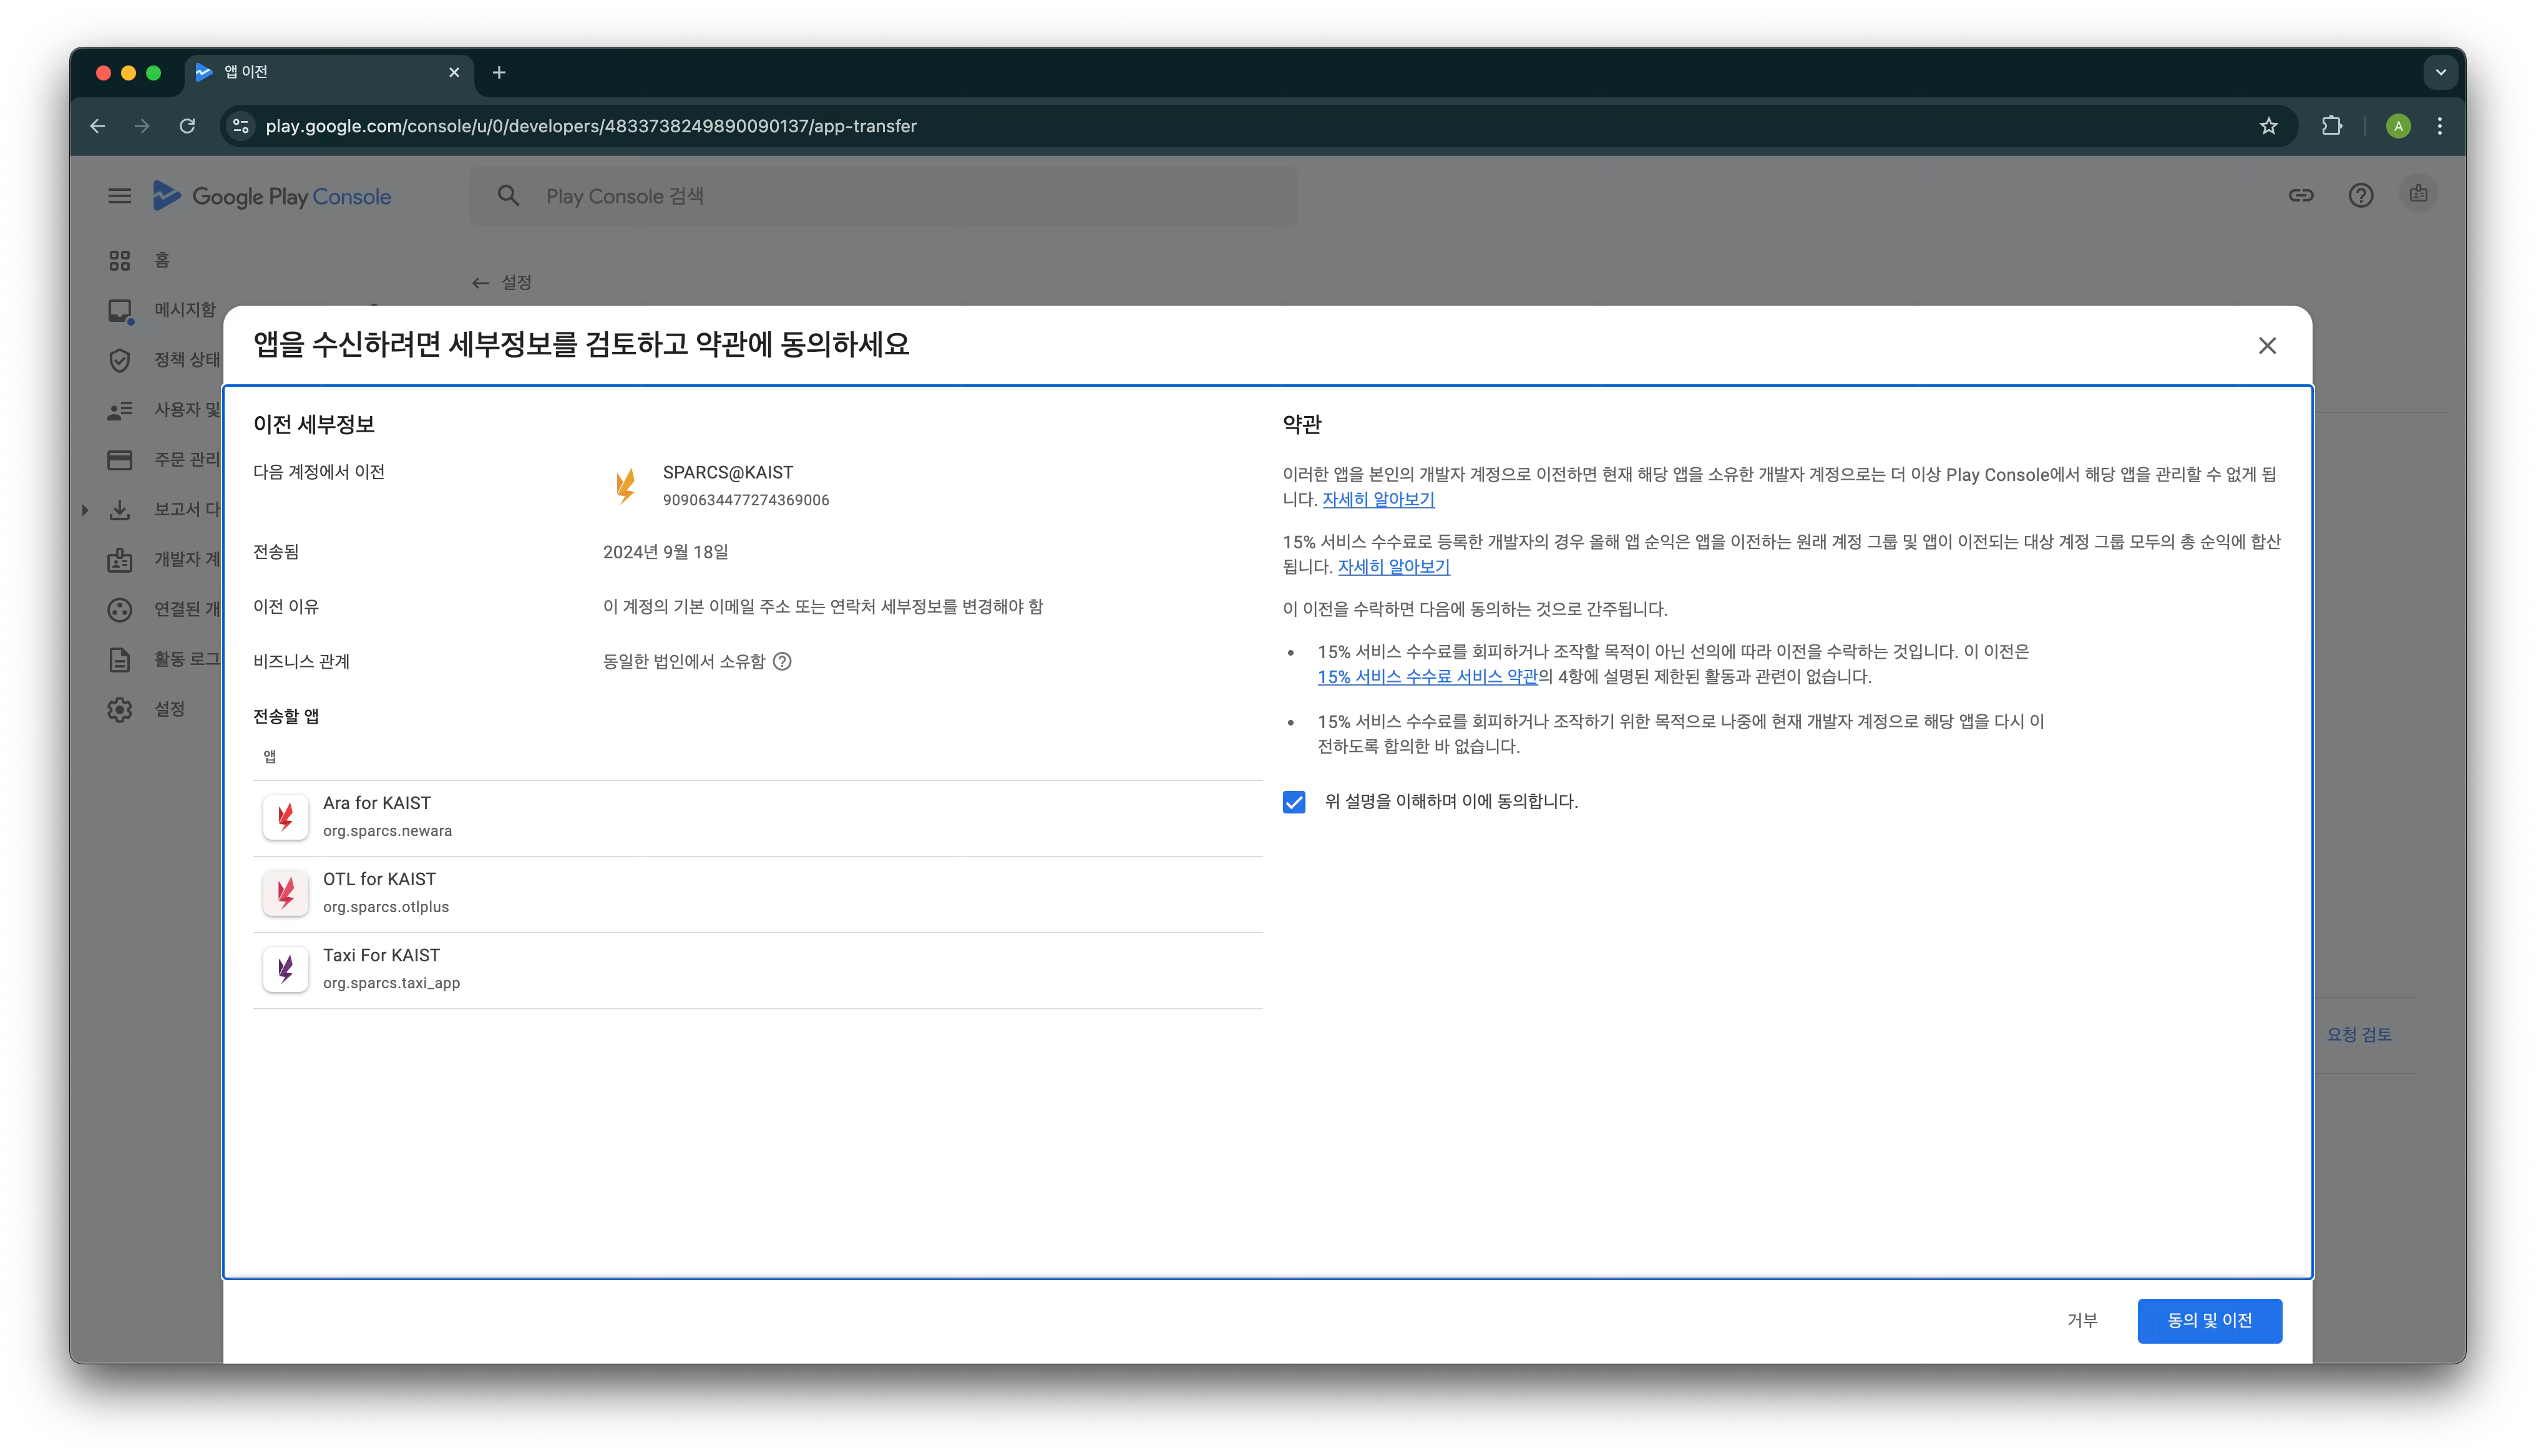Click the Ara for KAIST app name
The image size is (2536, 1456).
coord(377,803)
